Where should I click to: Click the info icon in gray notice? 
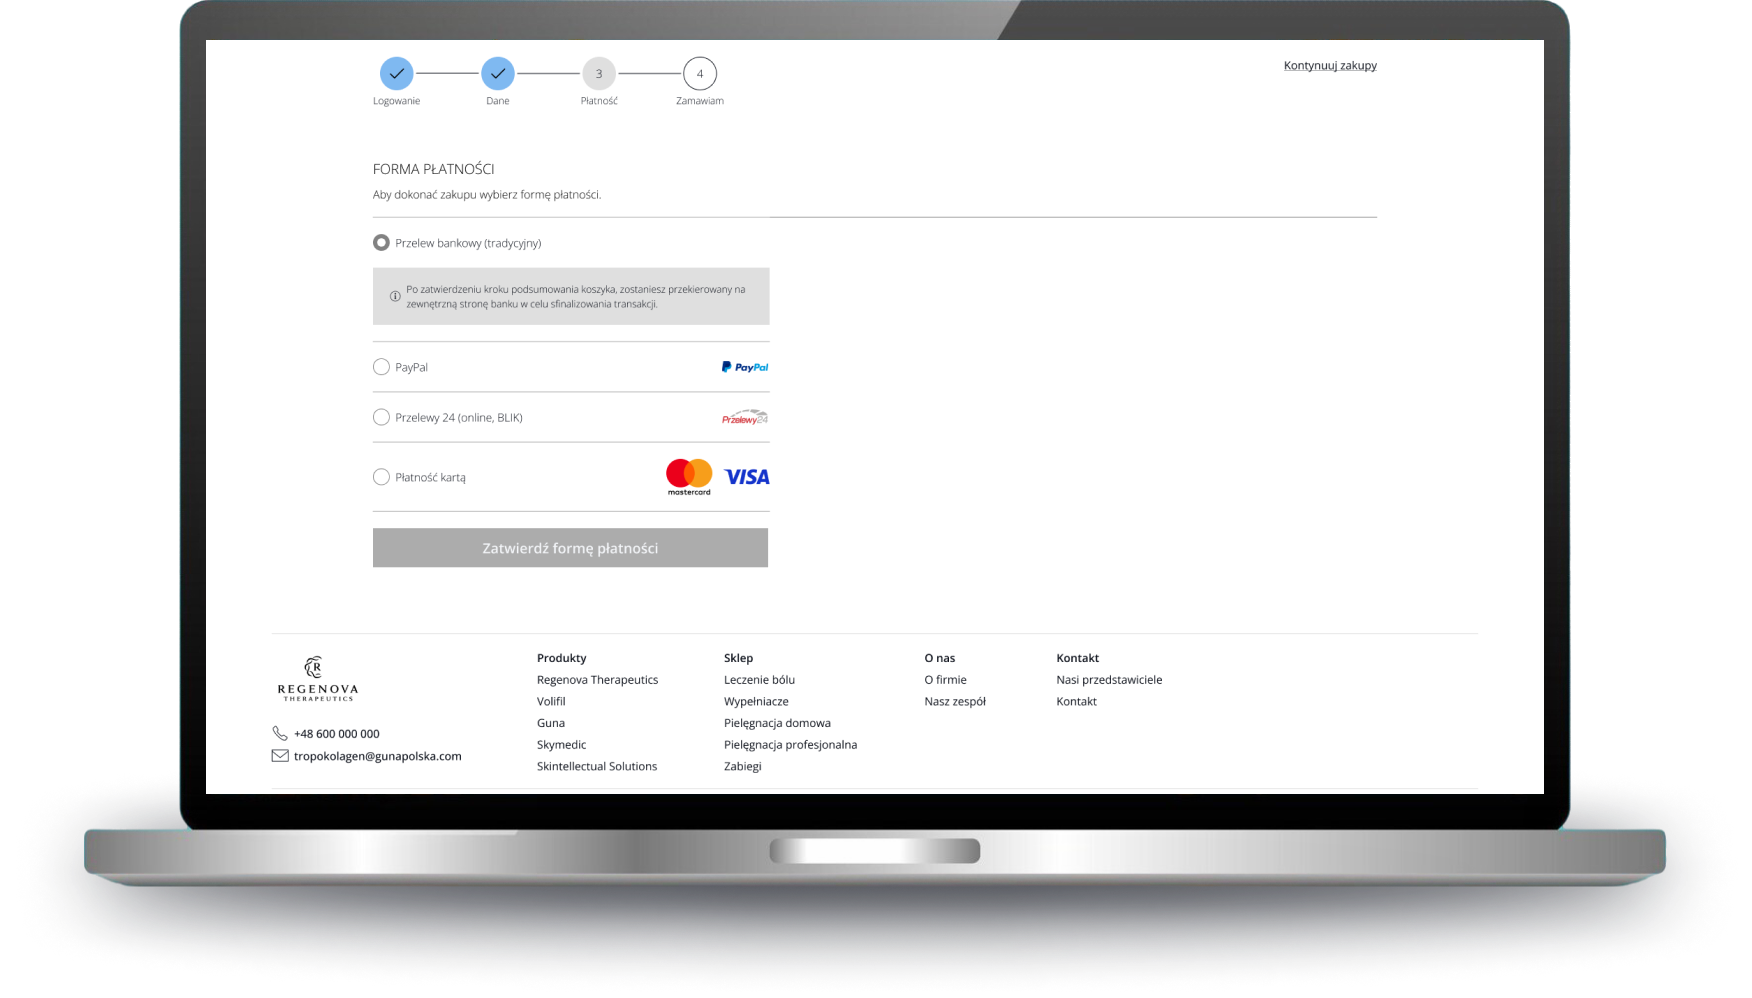(395, 296)
